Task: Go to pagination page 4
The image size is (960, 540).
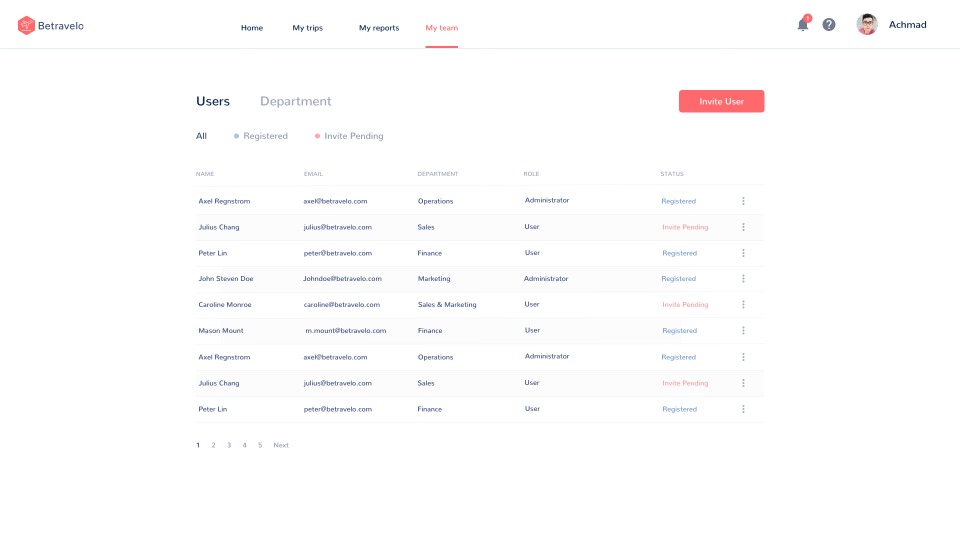Action: tap(244, 445)
